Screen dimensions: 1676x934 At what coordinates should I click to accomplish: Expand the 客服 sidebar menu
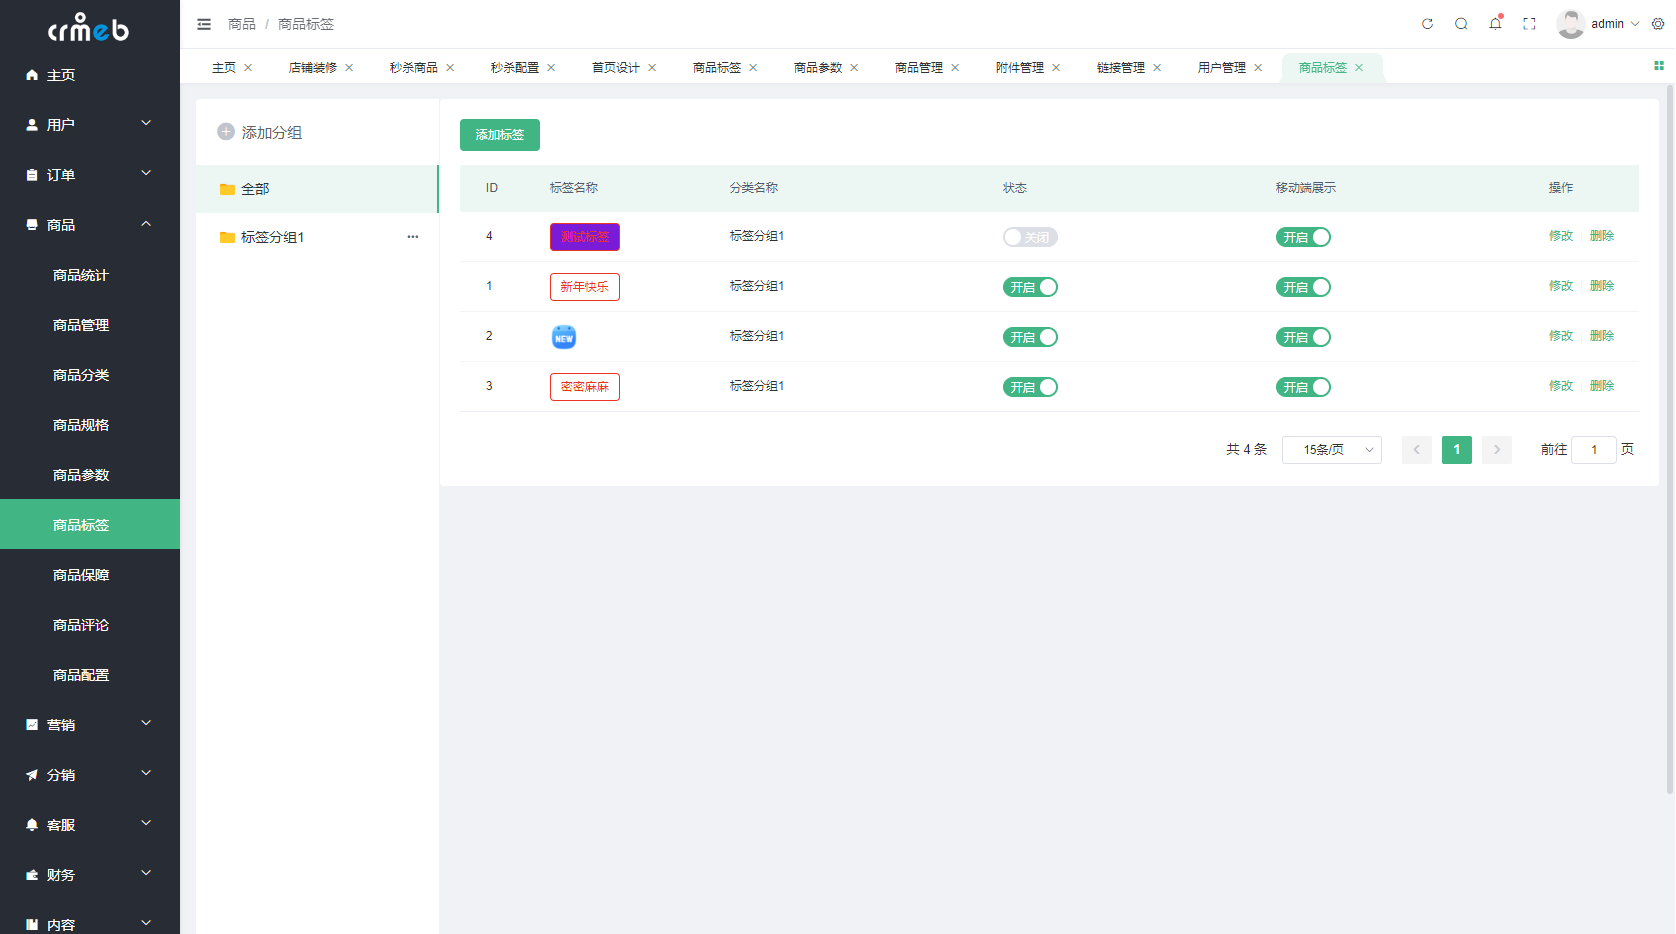pos(90,824)
